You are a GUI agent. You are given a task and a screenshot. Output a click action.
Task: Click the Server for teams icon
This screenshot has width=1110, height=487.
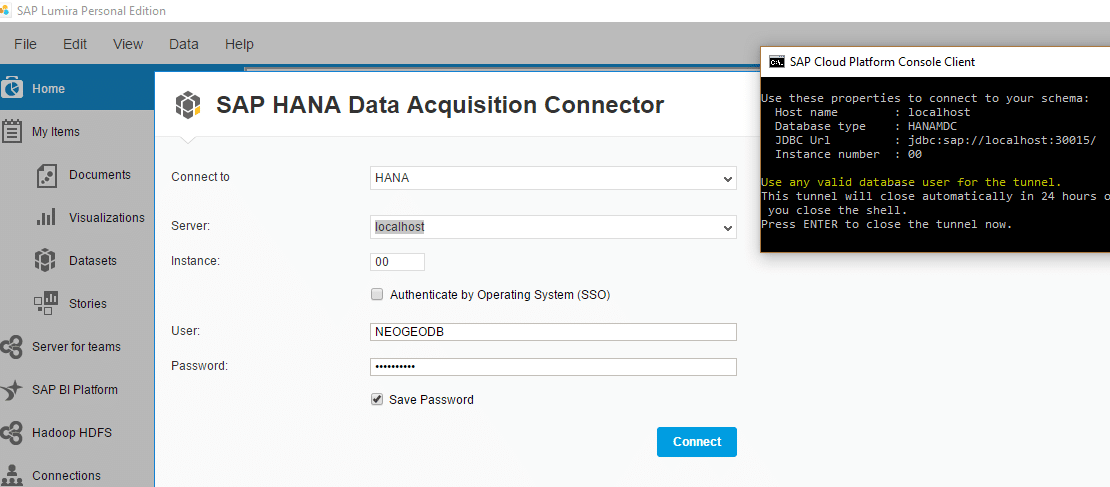click(12, 347)
